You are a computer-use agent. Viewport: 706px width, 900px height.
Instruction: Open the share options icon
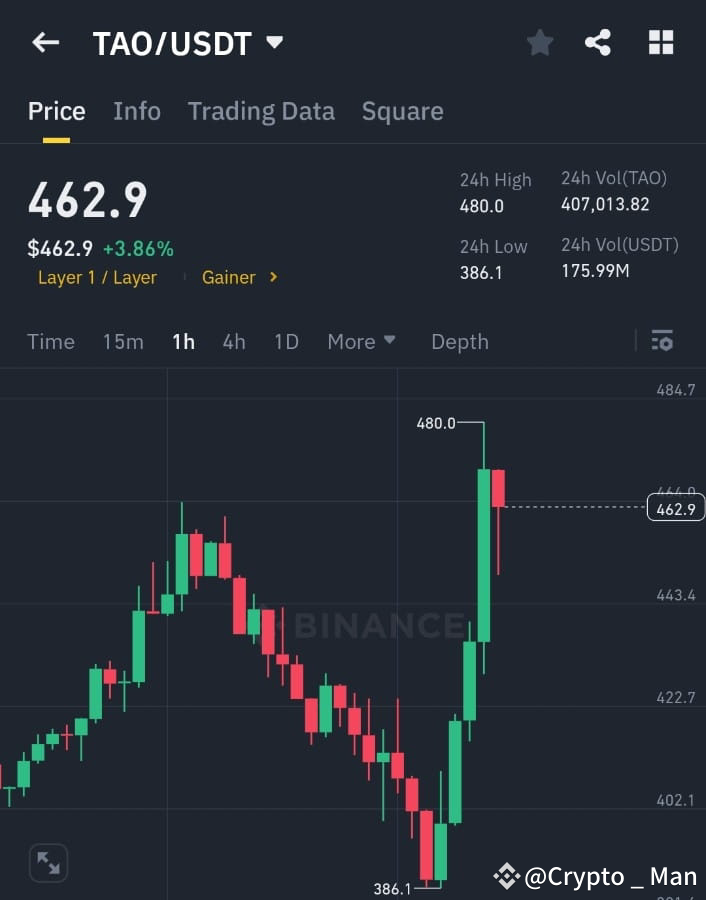pyautogui.click(x=599, y=42)
